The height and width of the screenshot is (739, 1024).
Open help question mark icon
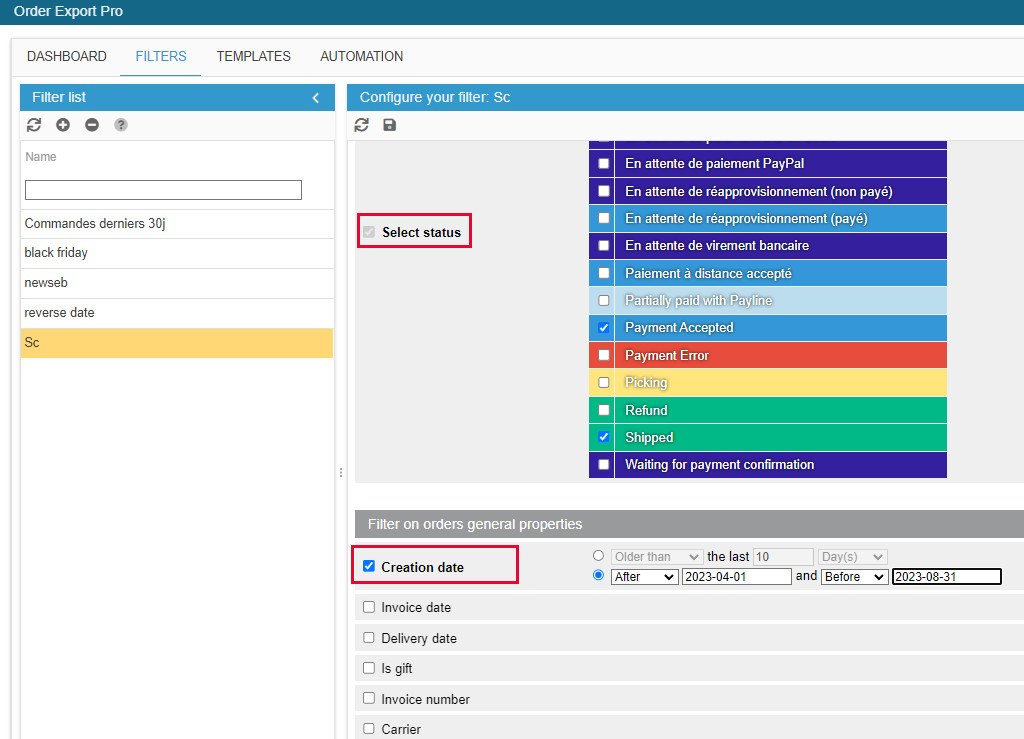pos(121,125)
